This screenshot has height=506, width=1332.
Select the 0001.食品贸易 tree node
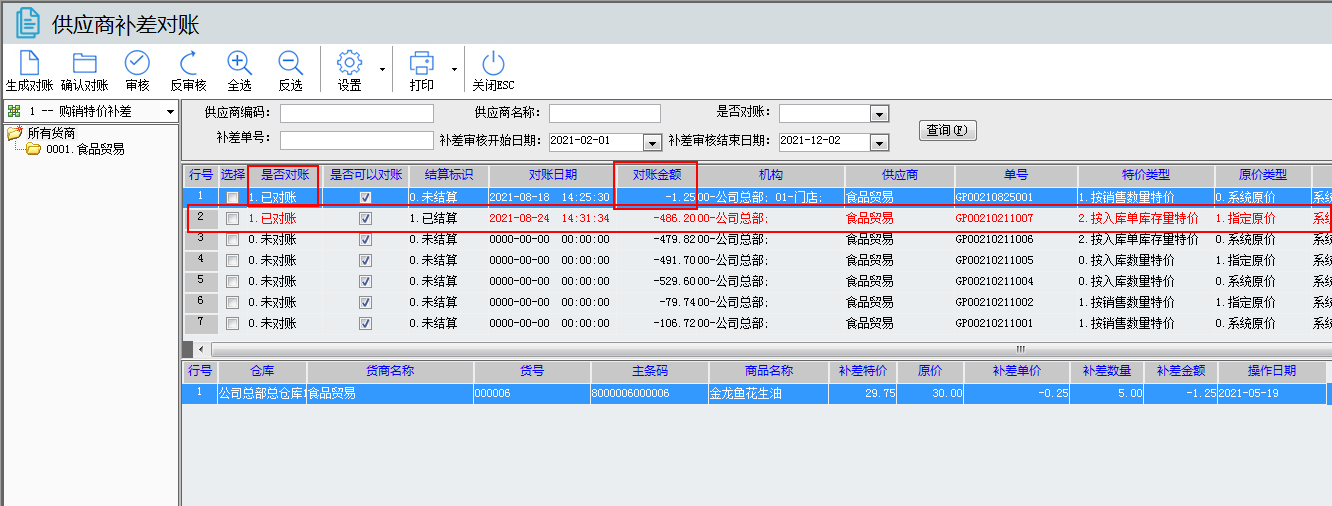point(85,149)
